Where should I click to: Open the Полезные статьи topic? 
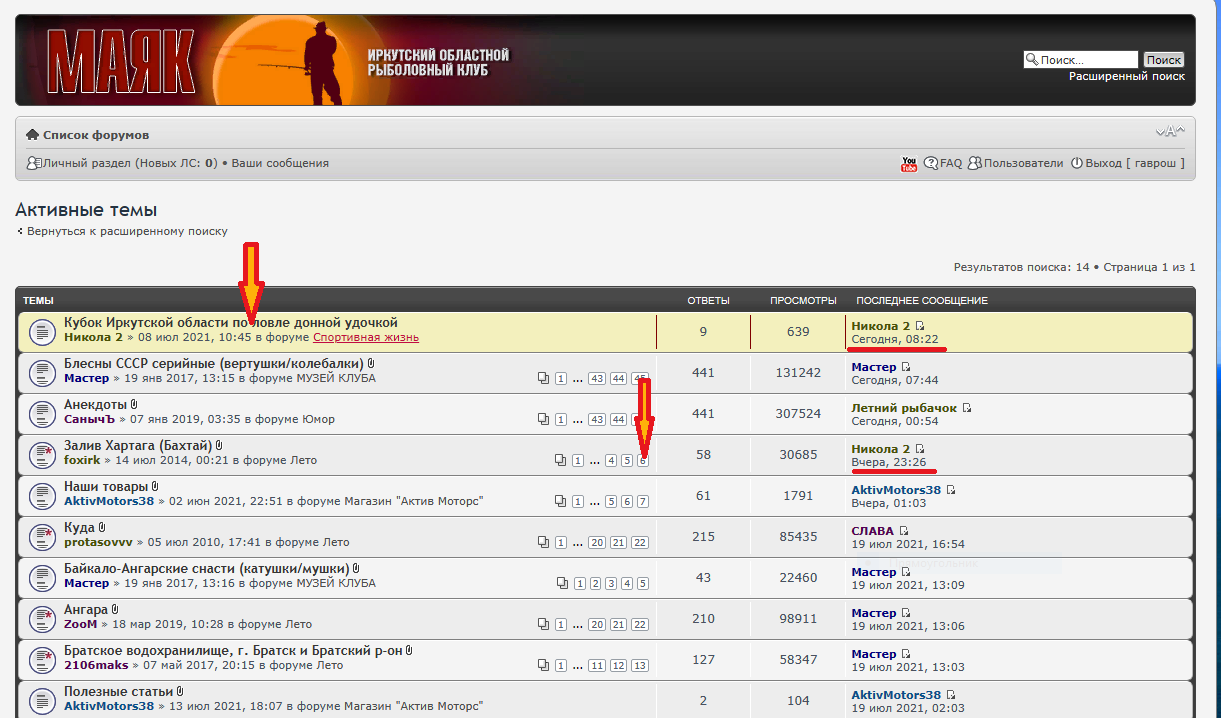click(119, 691)
